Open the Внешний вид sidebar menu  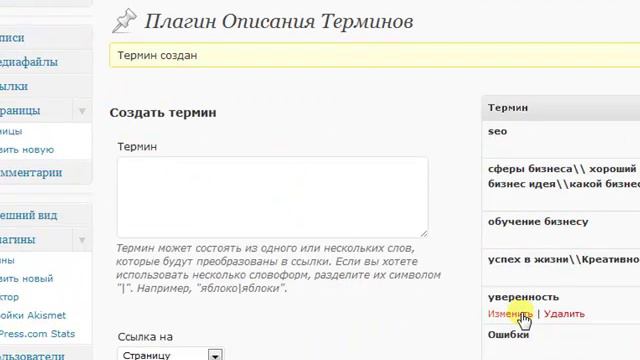[29, 215]
